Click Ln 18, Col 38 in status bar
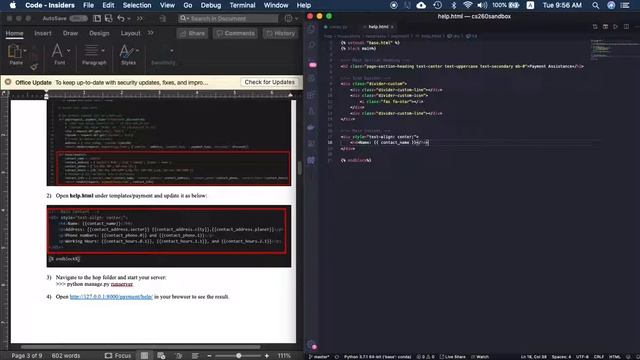Viewport: 640px width, 360px height. 533,357
